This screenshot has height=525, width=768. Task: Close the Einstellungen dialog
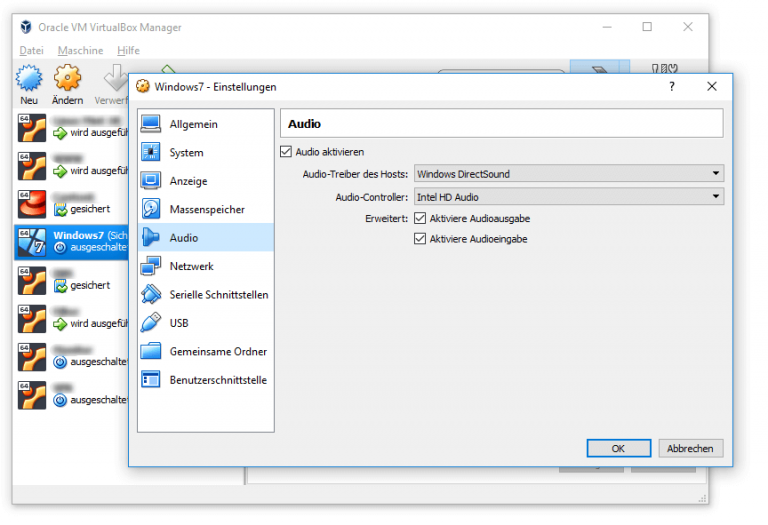(712, 87)
